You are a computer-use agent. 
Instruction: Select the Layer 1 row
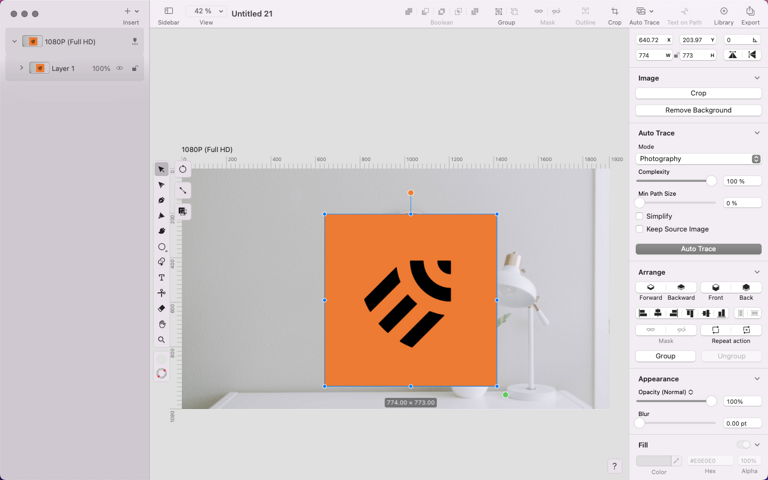pos(74,68)
